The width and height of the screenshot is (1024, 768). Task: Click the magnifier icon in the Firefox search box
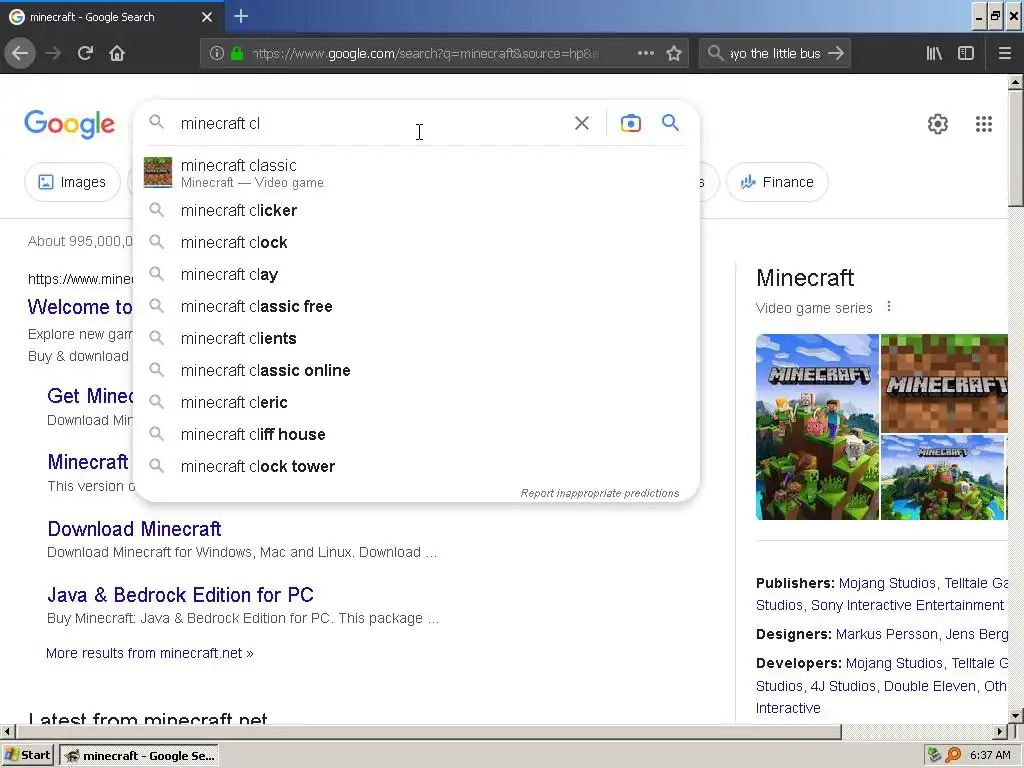coord(715,53)
